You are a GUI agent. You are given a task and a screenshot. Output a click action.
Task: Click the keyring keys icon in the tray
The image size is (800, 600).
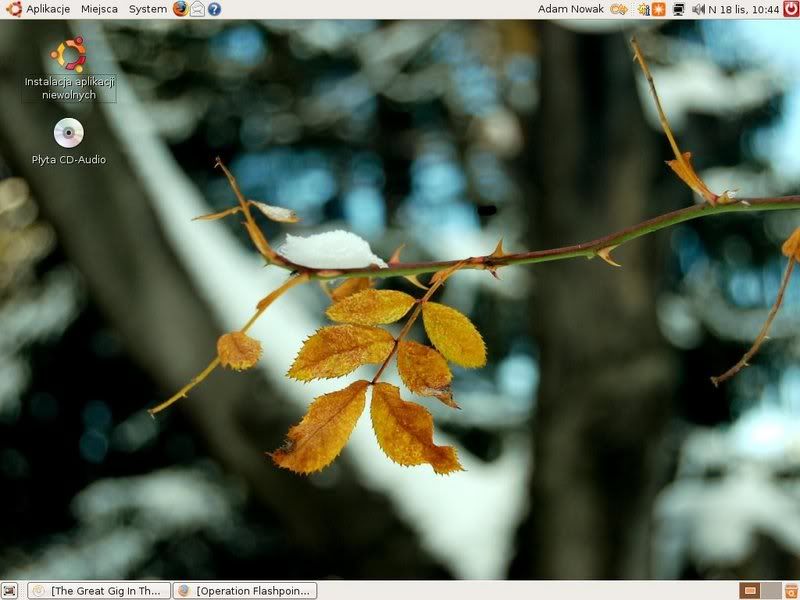[x=619, y=9]
